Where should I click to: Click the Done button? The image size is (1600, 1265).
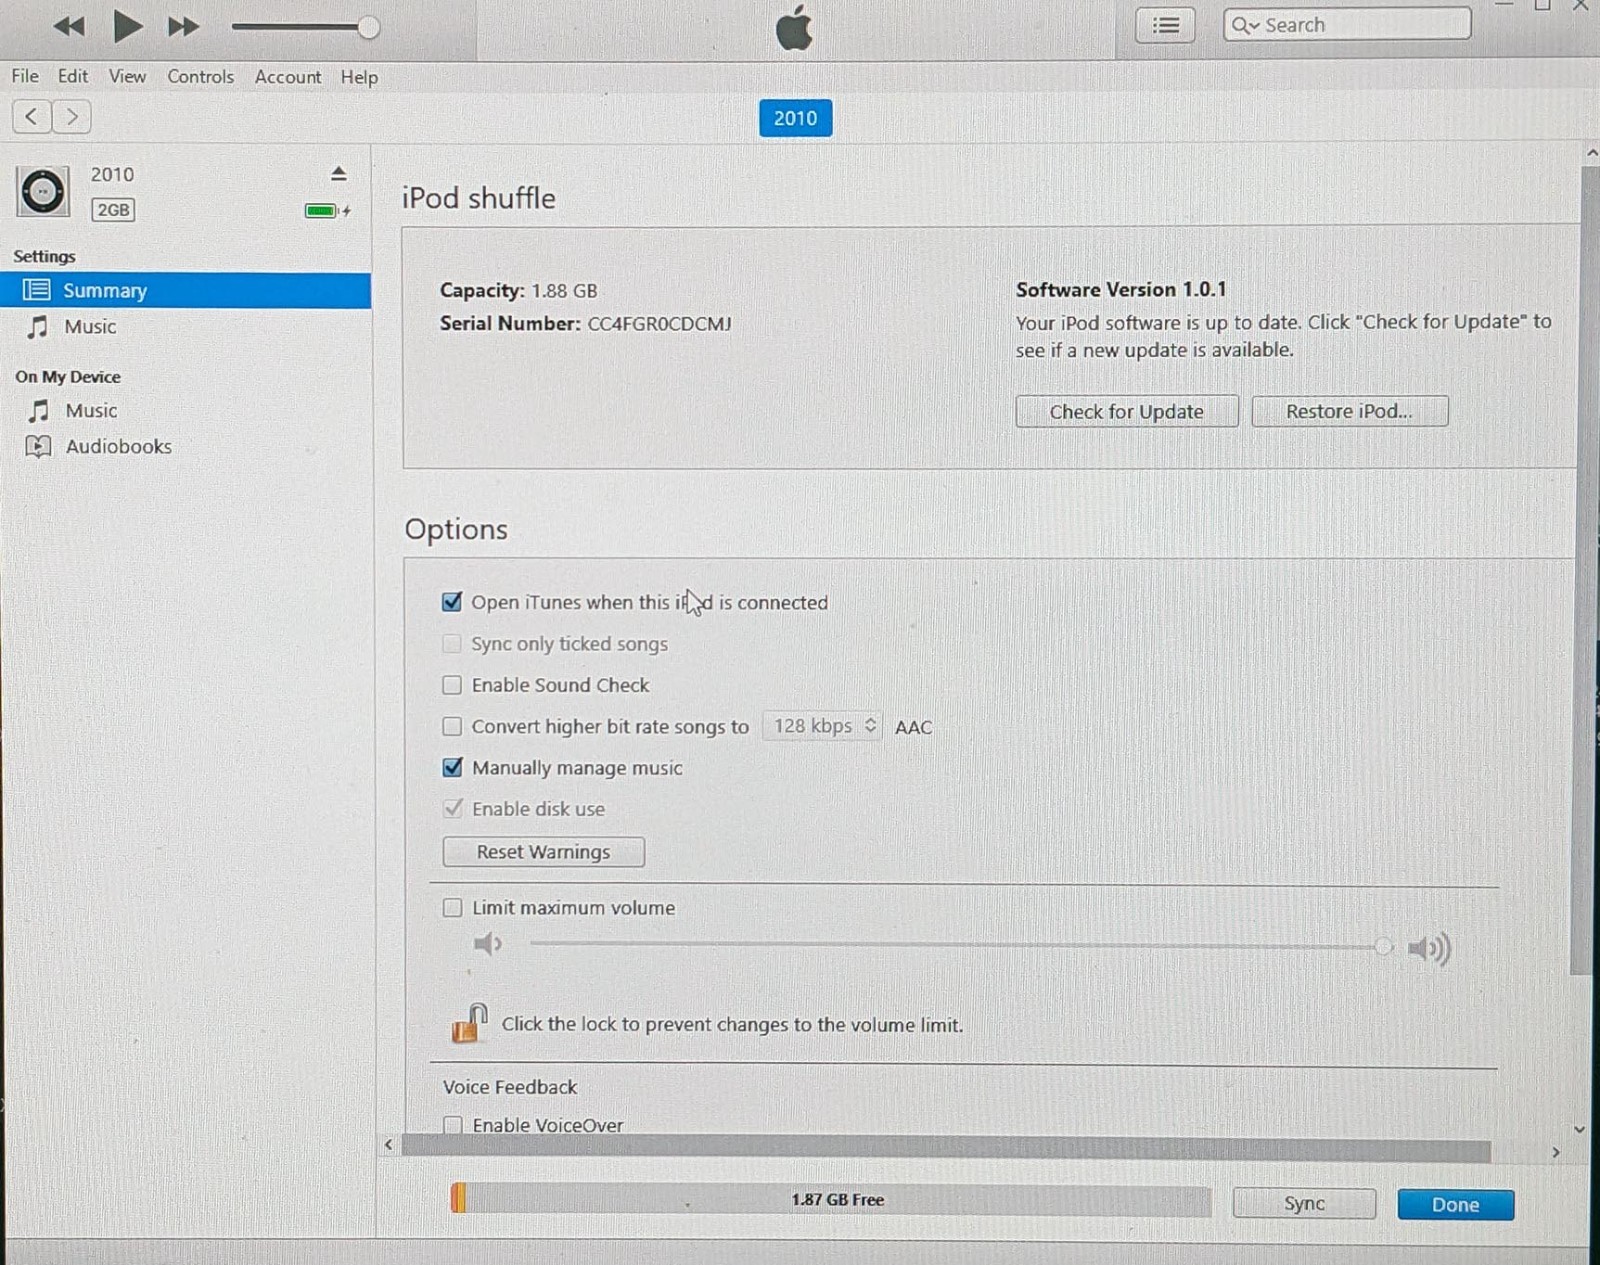pos(1455,1205)
